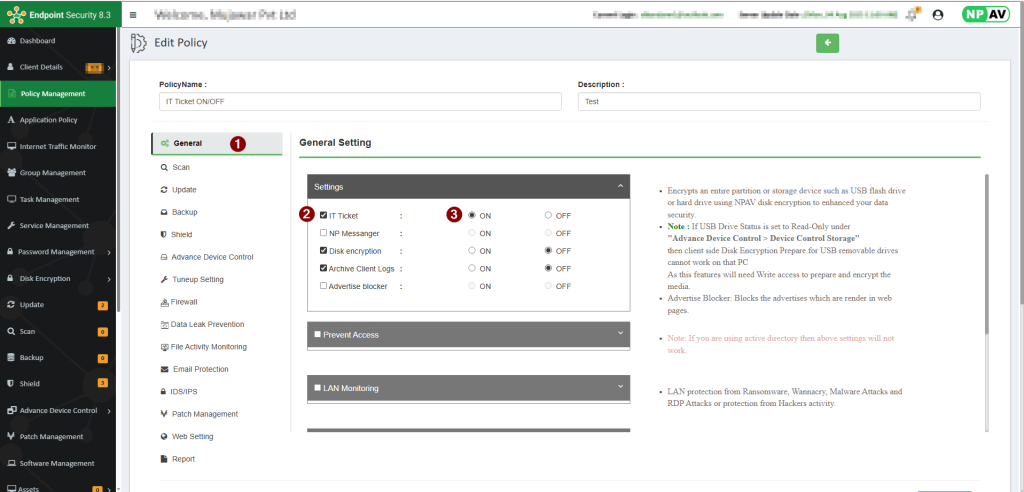
Task: Click the green back arrow button
Action: coord(827,43)
